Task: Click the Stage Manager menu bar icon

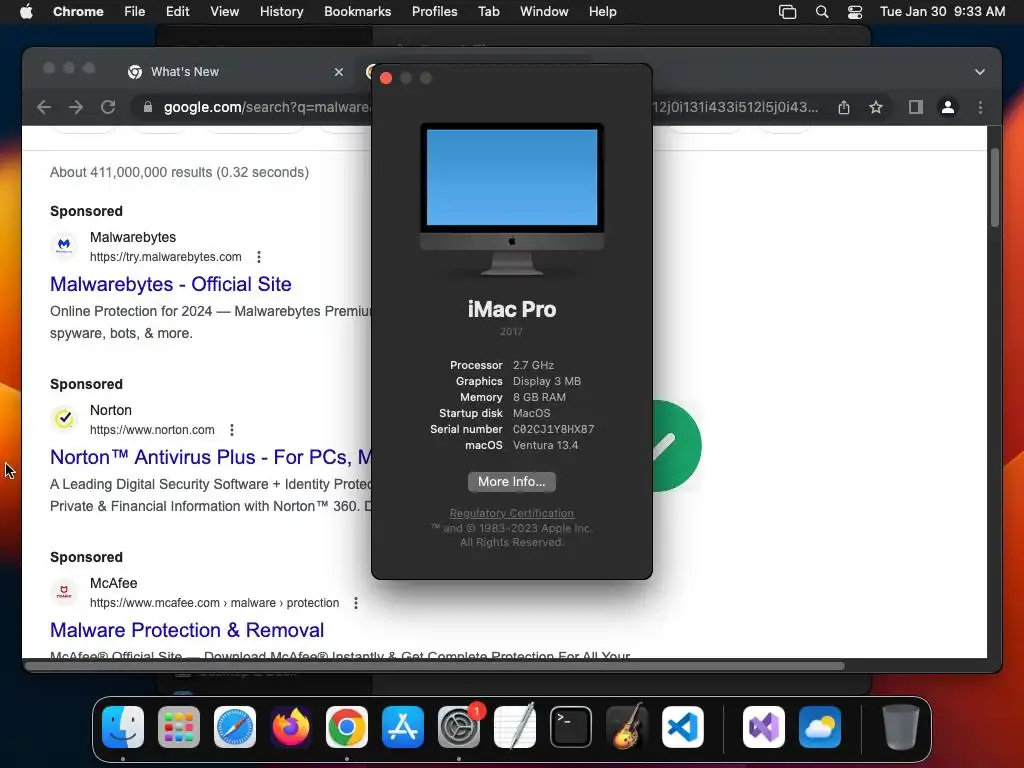Action: (788, 12)
